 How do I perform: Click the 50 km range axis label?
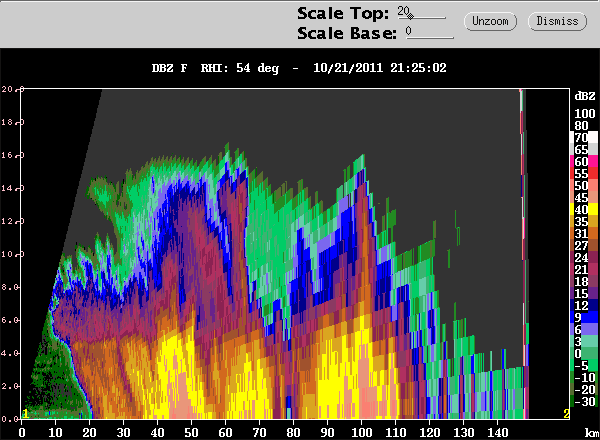191,432
